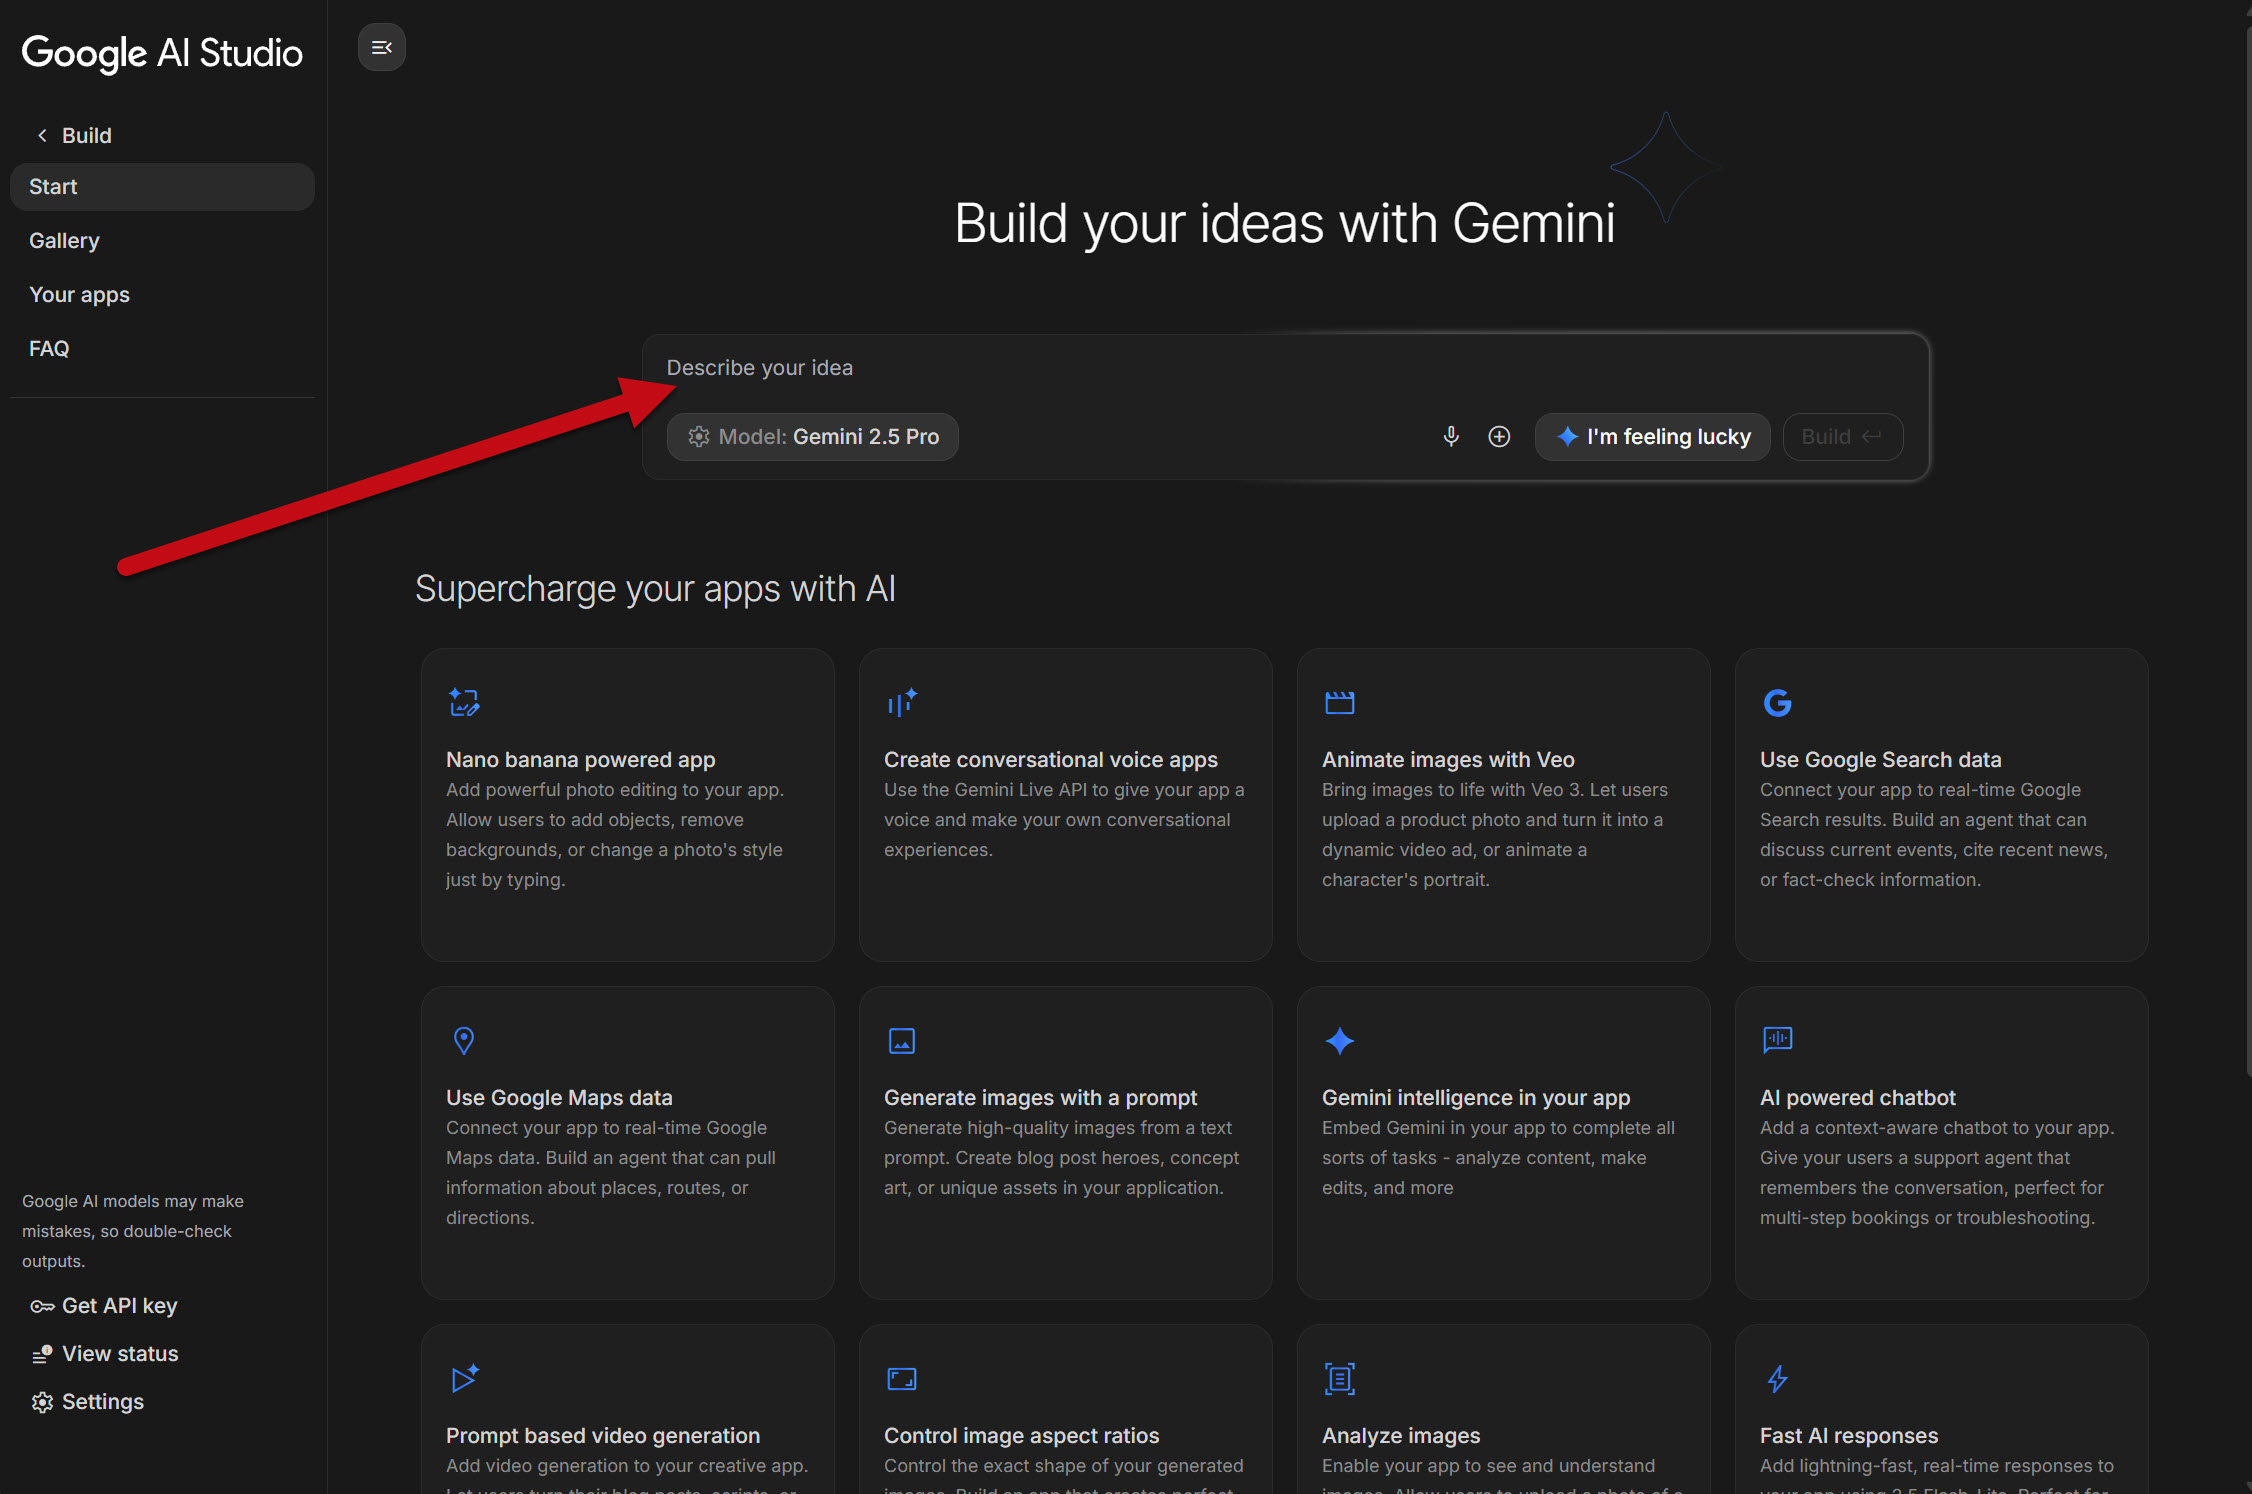Viewport: 2252px width, 1494px height.
Task: Select the FAQ sidebar item
Action: click(x=49, y=349)
